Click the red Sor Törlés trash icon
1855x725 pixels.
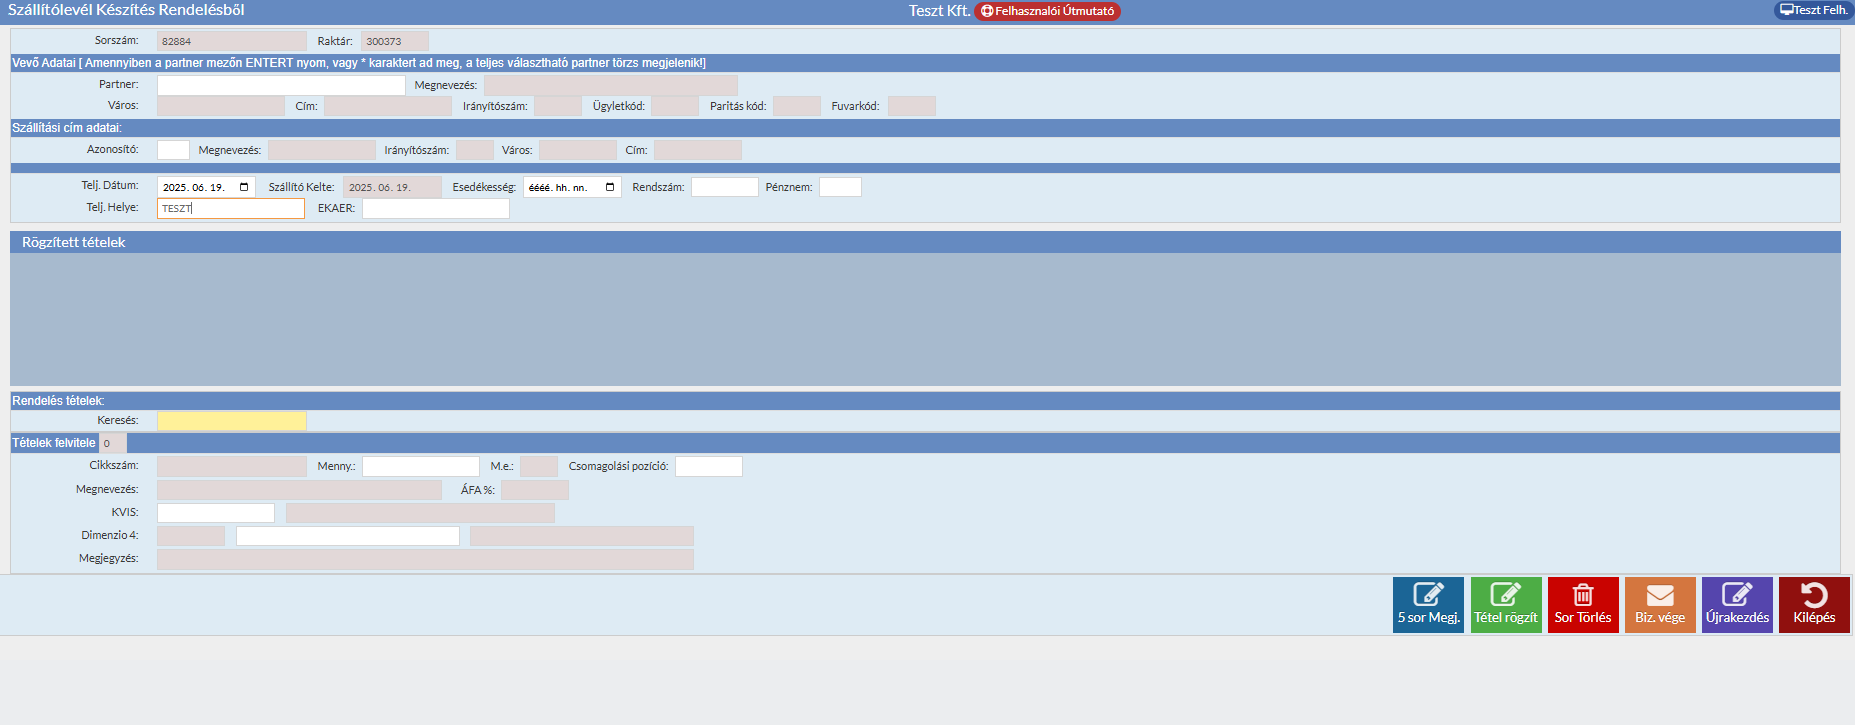[x=1582, y=604]
